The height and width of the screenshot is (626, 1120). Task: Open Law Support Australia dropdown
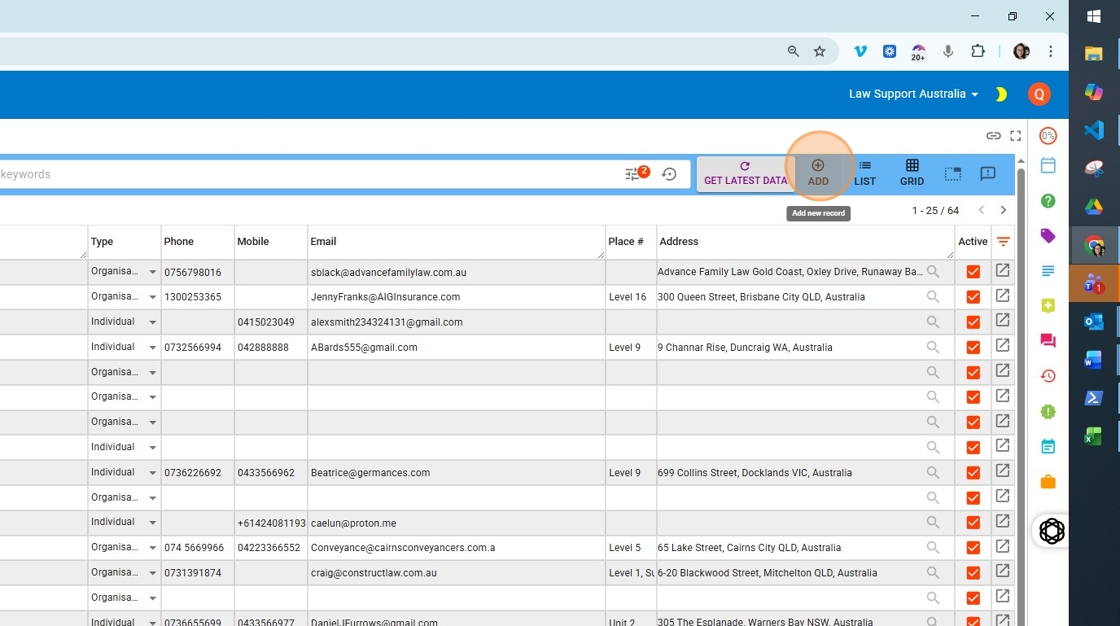[x=913, y=94]
